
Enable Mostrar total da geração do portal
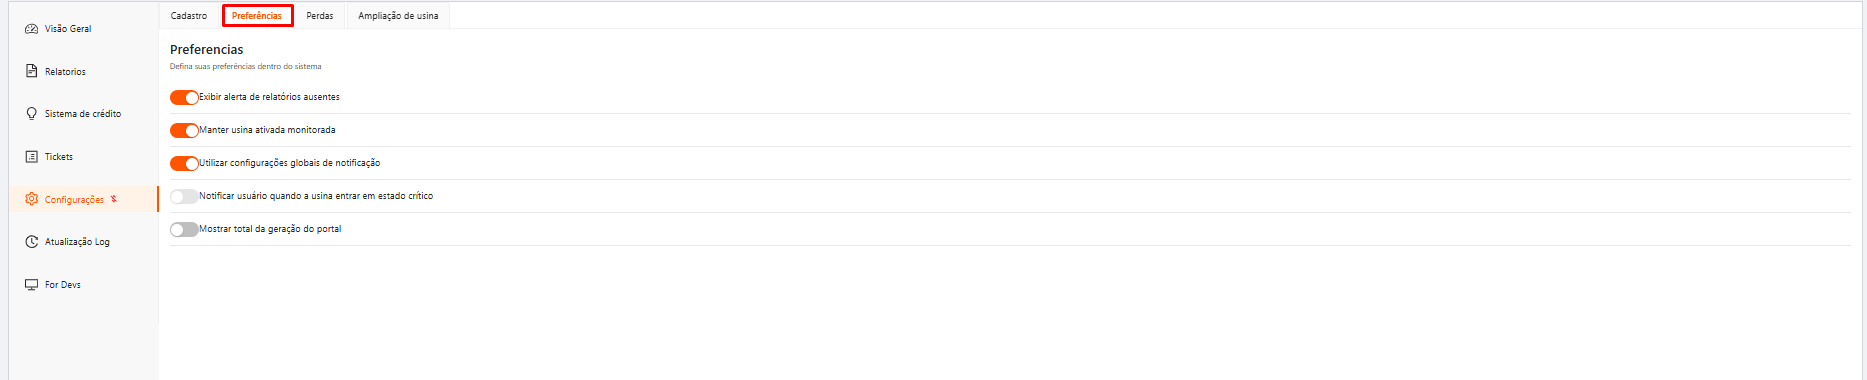(x=184, y=229)
